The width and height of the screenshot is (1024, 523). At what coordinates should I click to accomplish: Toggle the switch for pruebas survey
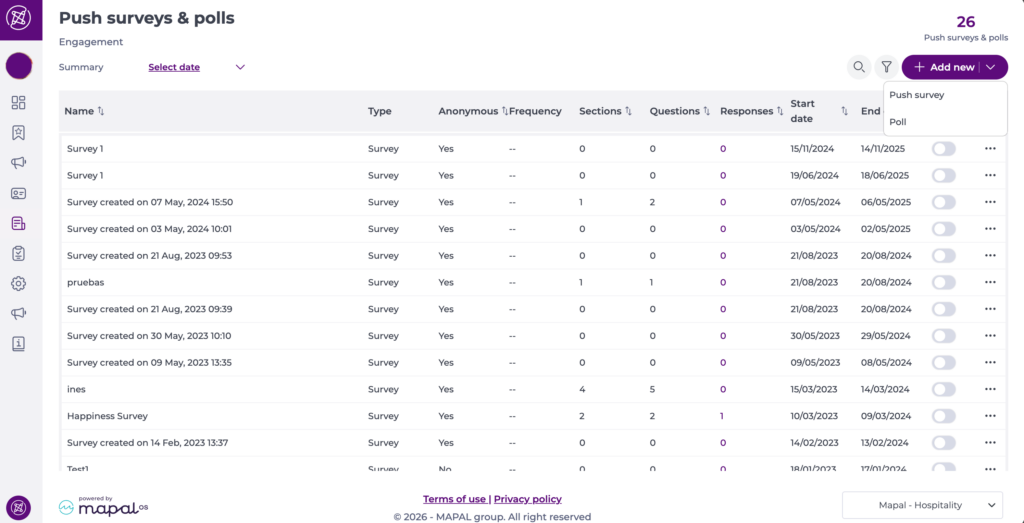point(943,282)
